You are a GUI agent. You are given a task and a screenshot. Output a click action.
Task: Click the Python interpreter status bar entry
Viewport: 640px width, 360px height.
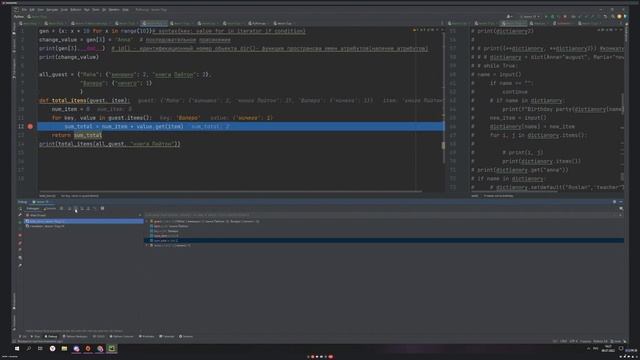point(600,341)
